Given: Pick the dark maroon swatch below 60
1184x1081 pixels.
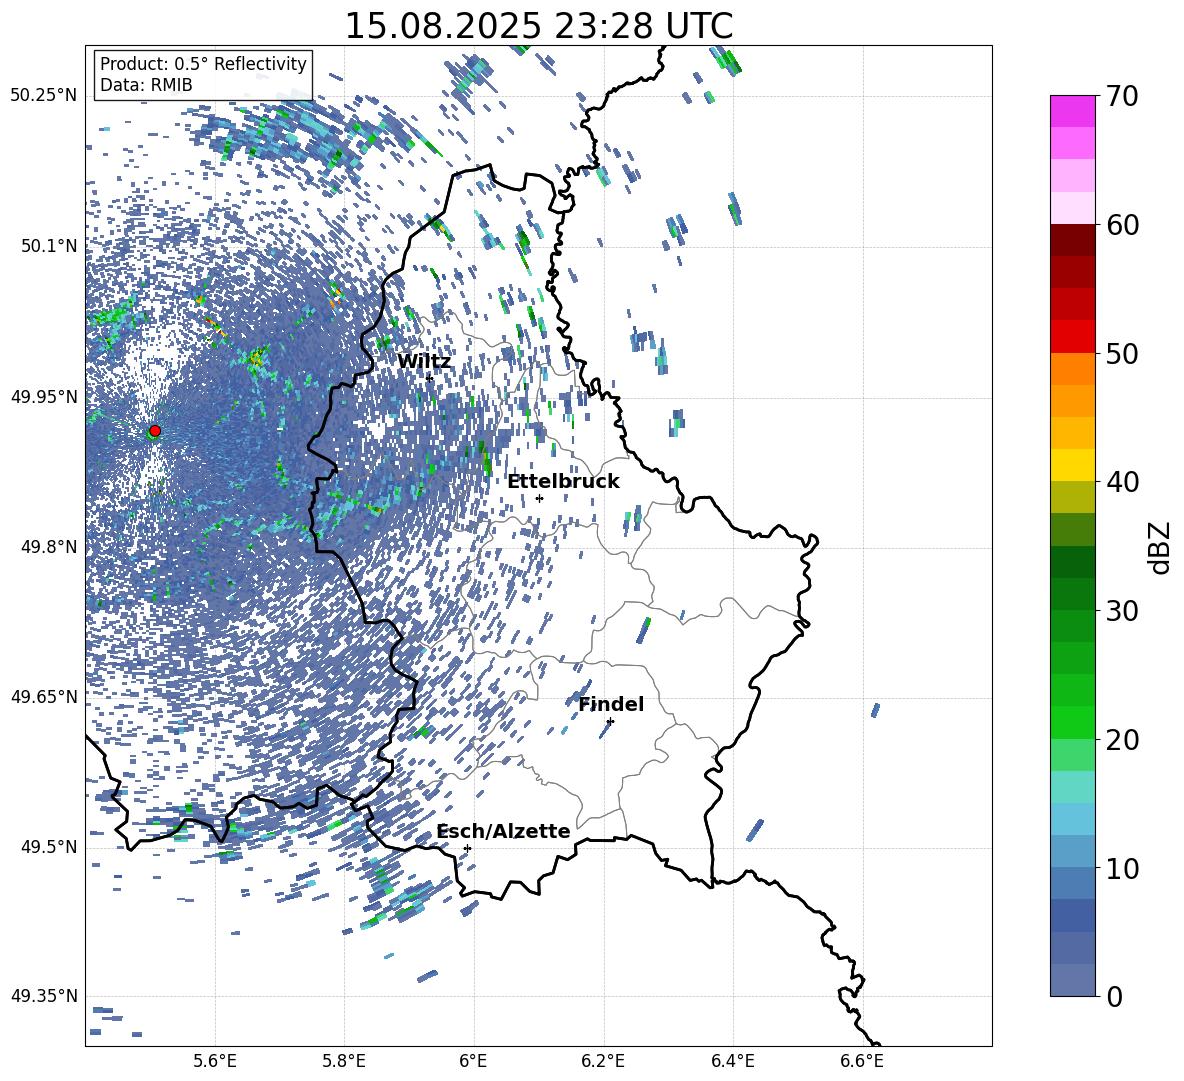Looking at the screenshot, I should pyautogui.click(x=1072, y=240).
